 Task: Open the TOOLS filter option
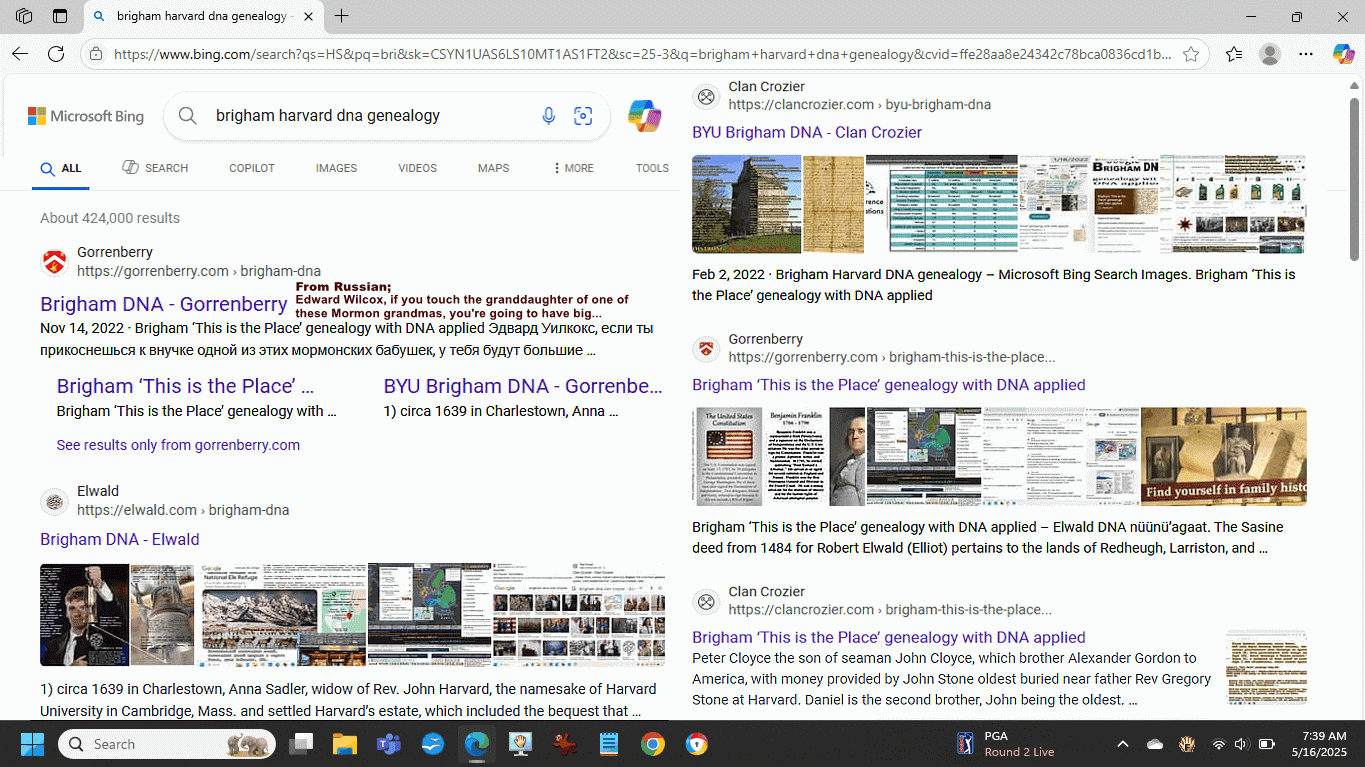tap(652, 168)
